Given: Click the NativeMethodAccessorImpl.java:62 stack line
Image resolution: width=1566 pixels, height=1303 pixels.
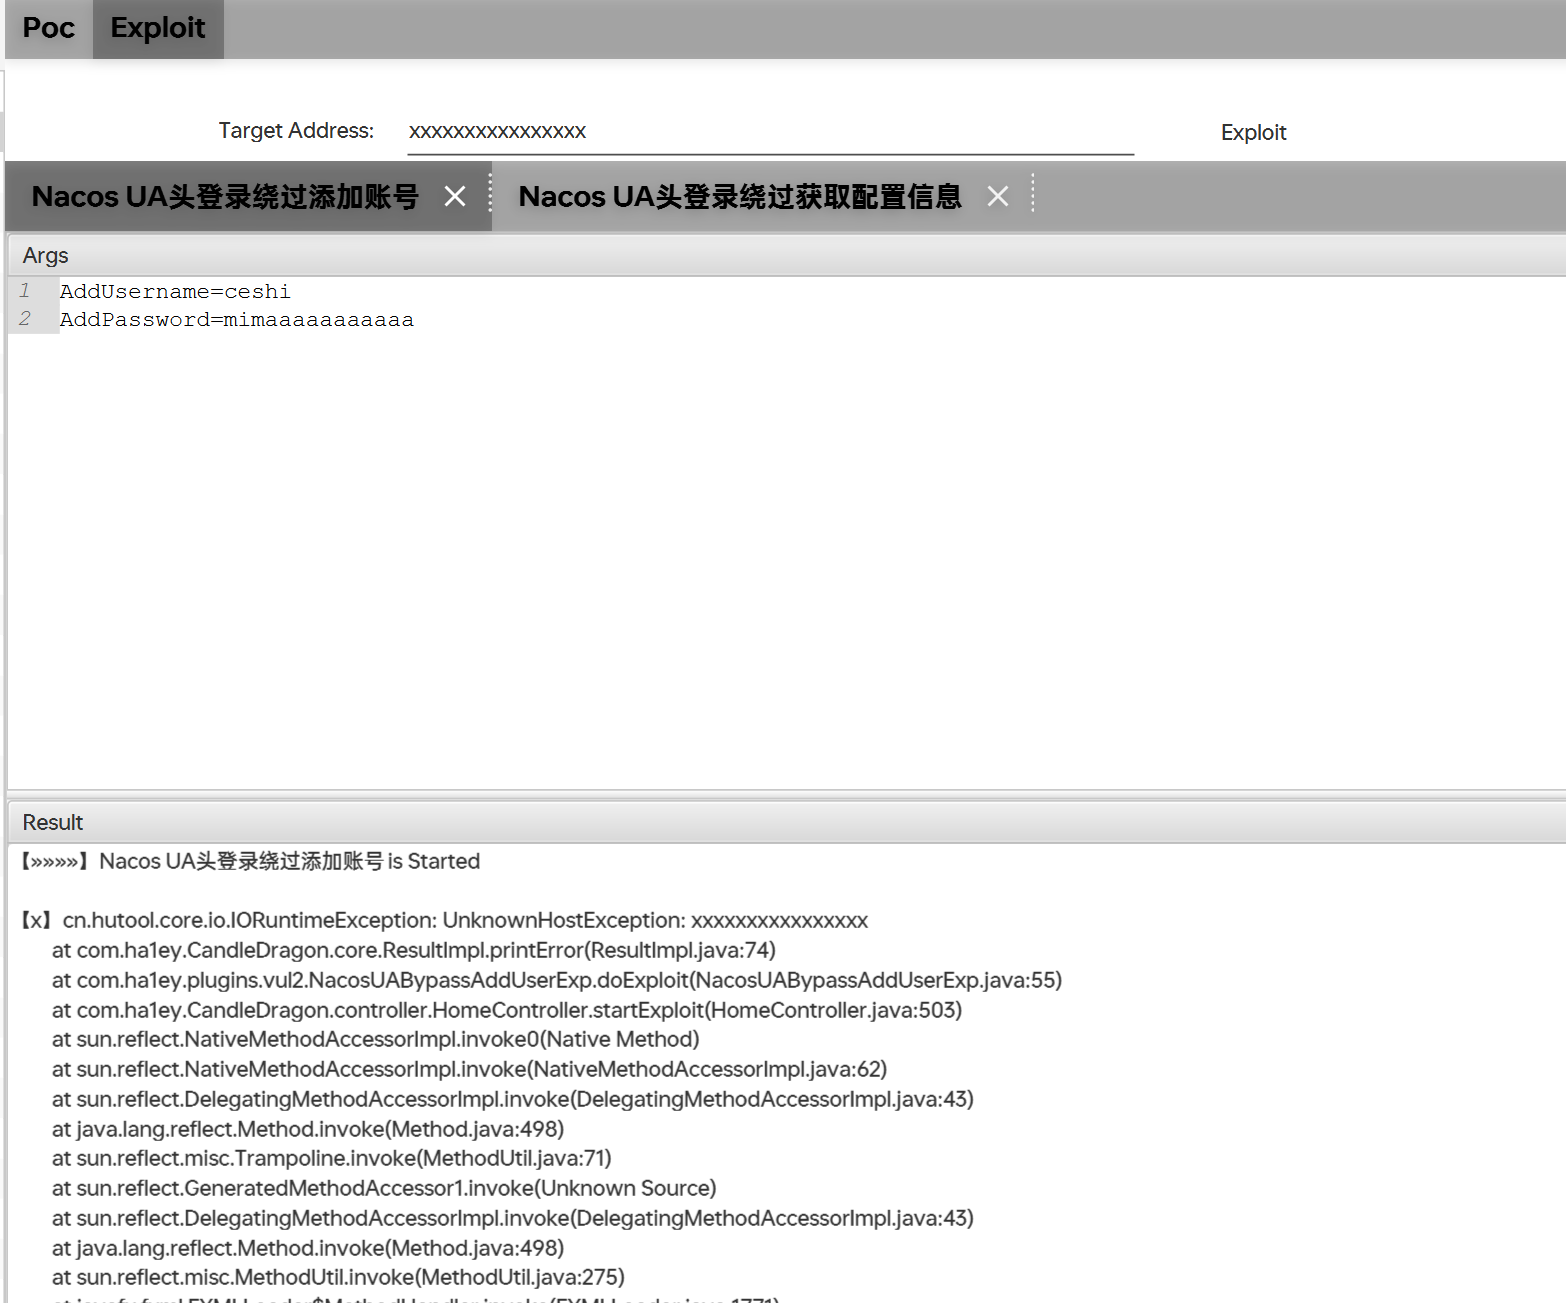Looking at the screenshot, I should tap(470, 1069).
